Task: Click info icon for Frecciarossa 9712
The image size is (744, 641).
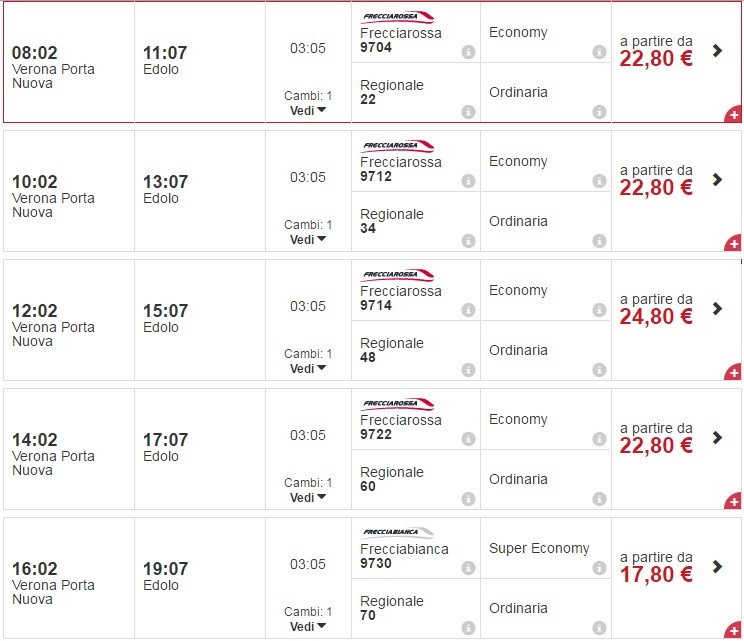Action: point(468,181)
